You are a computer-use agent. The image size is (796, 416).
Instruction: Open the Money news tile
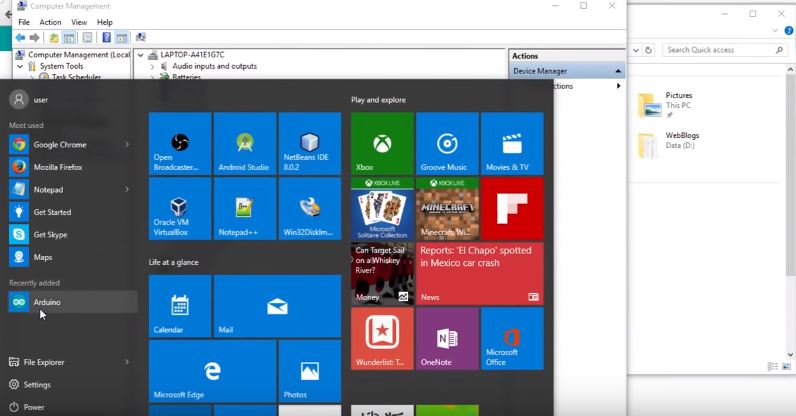382,274
